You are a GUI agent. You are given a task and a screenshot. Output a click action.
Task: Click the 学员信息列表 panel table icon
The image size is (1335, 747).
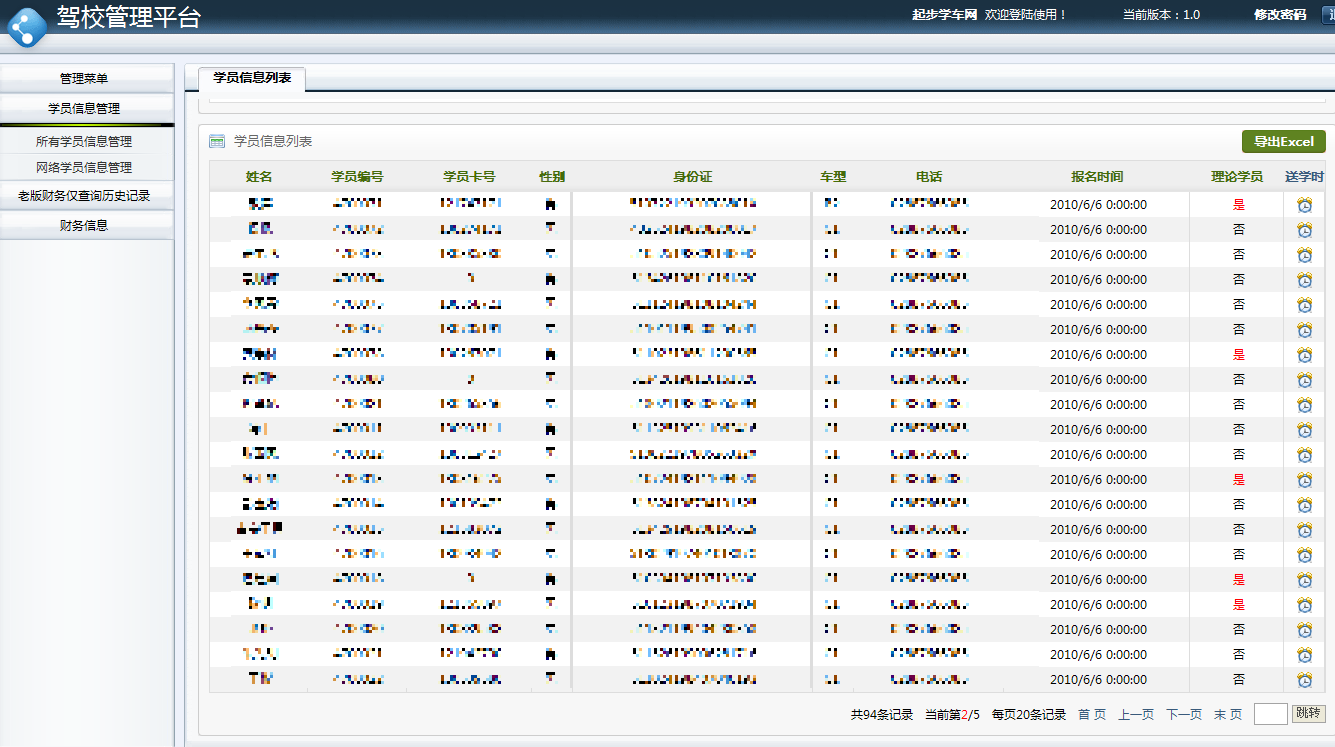[217, 141]
